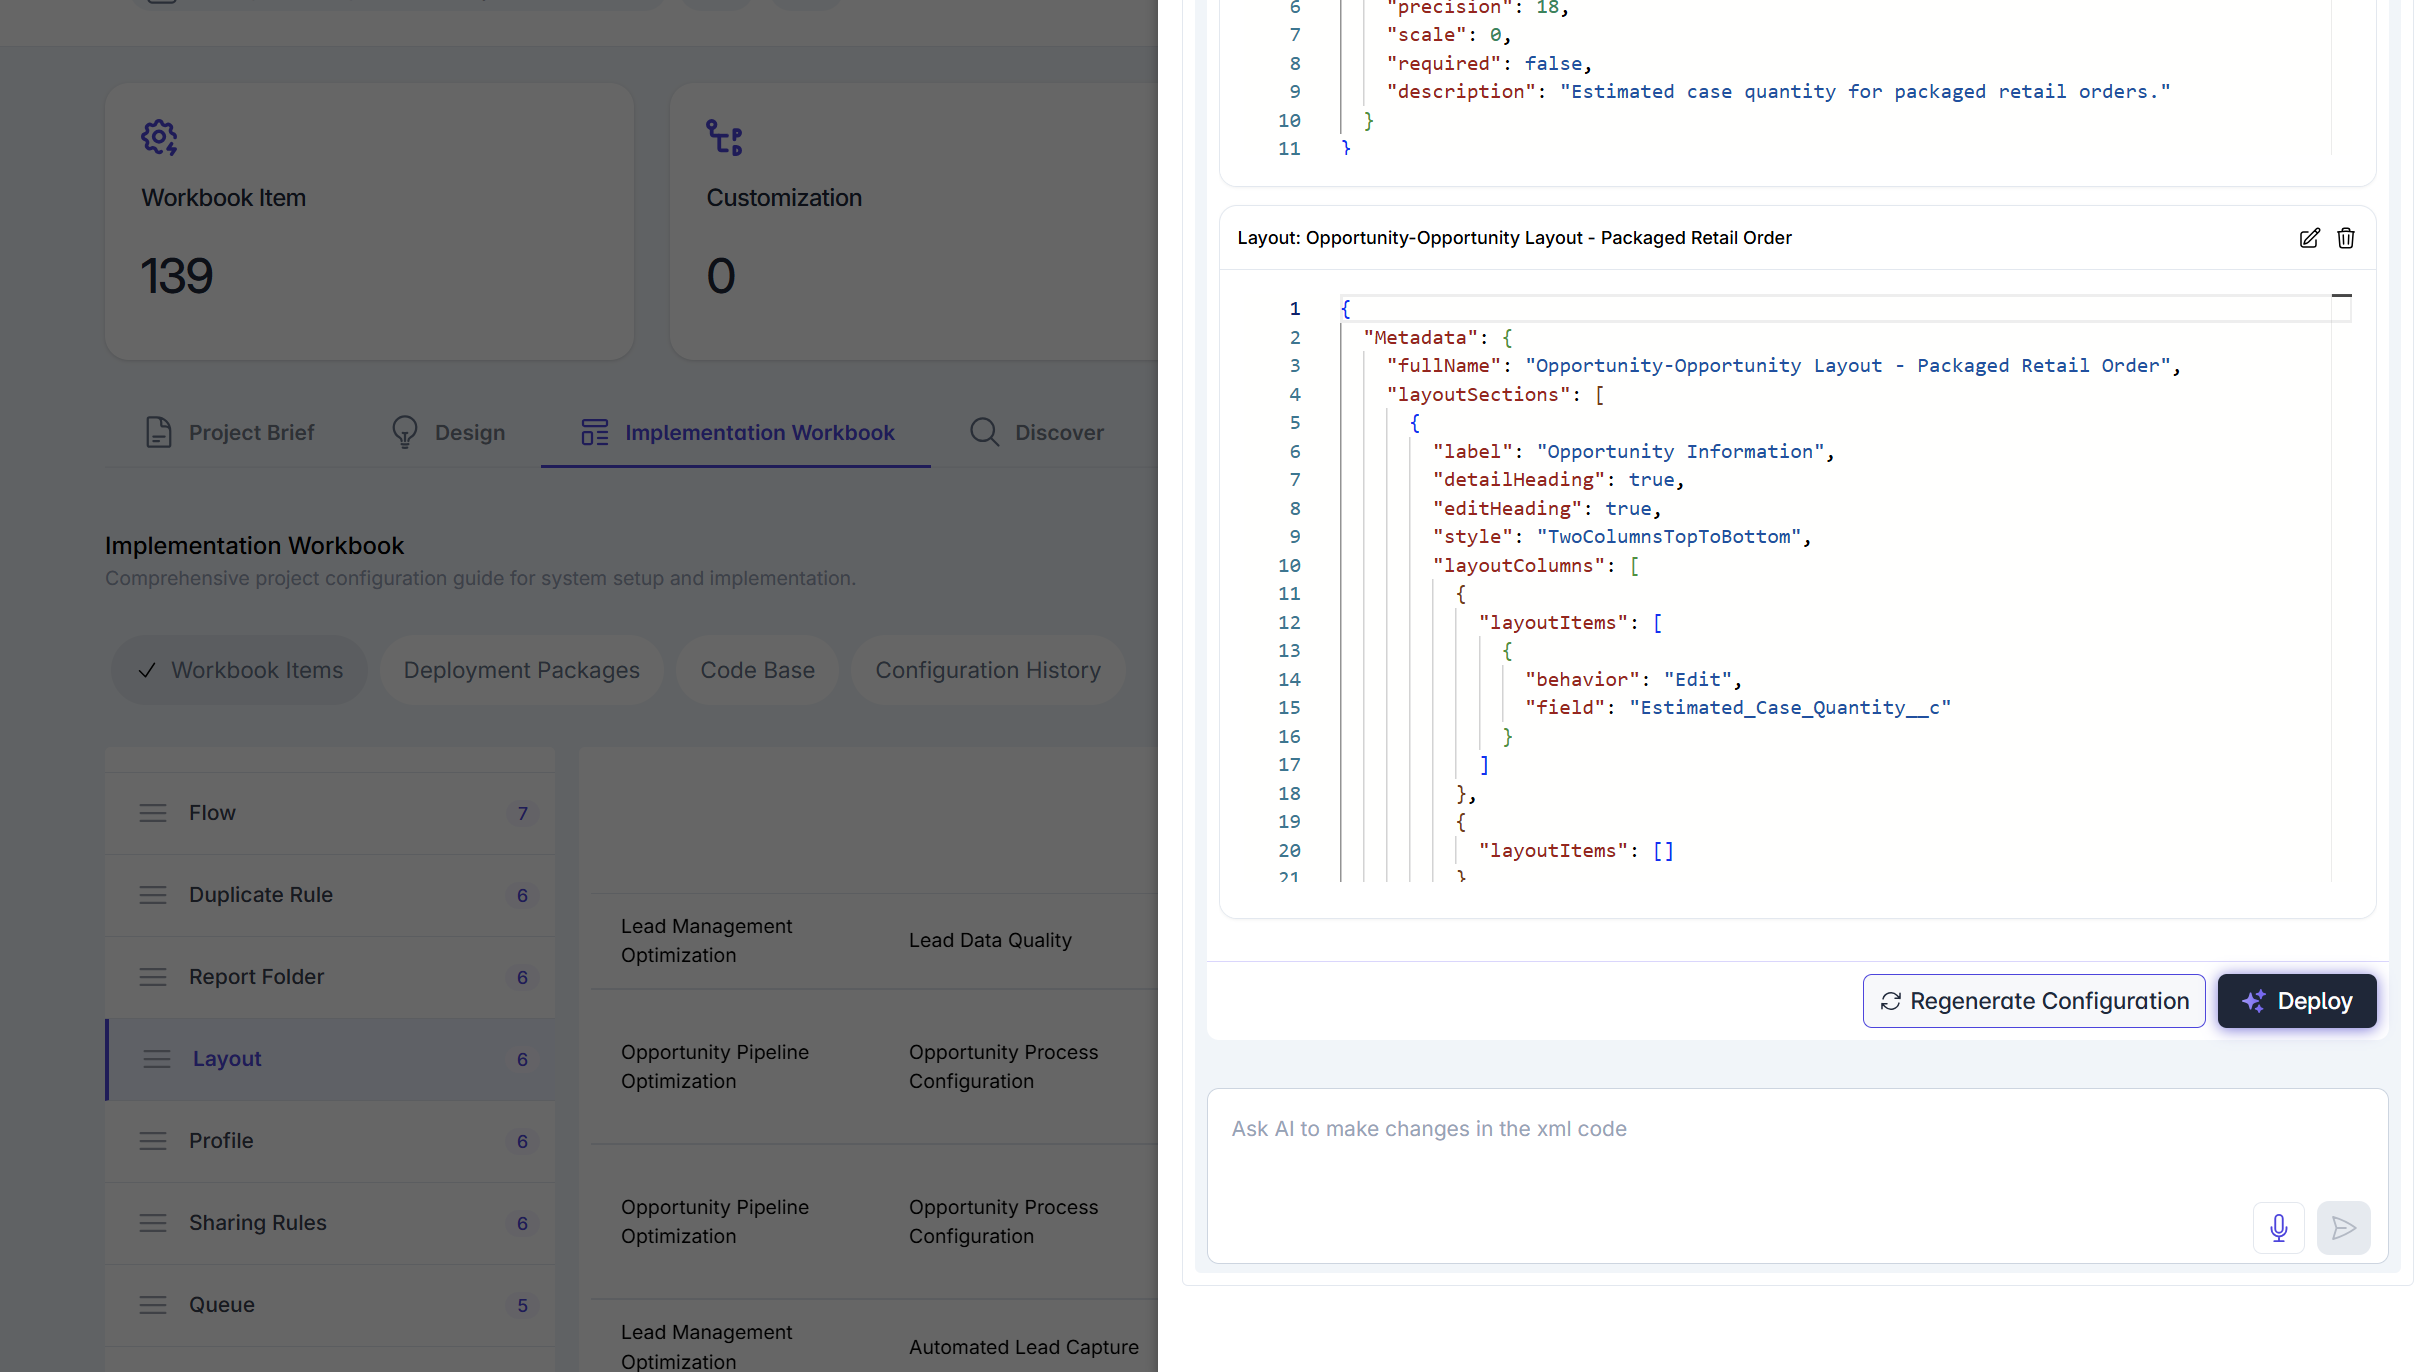2430x1372 pixels.
Task: Open the Discover tab
Action: pyautogui.click(x=1037, y=432)
